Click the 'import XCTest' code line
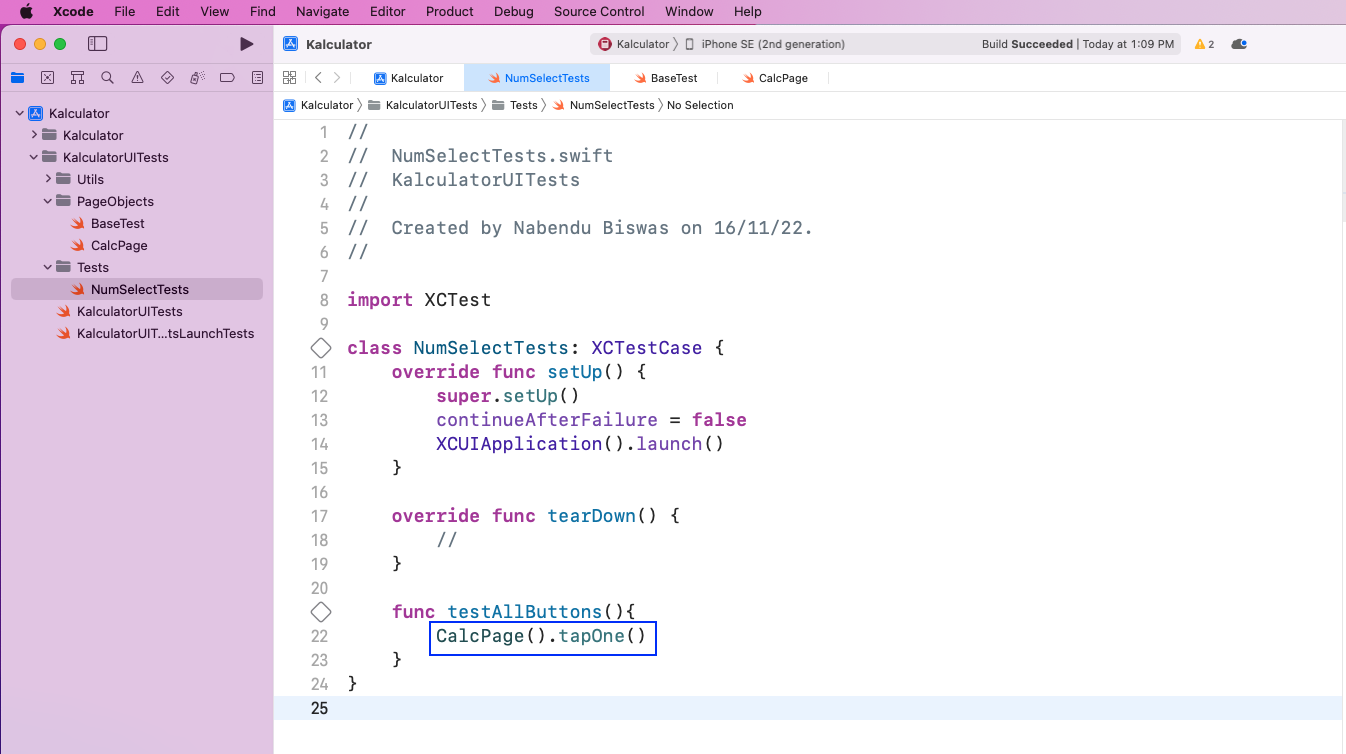1346x754 pixels. [x=419, y=300]
